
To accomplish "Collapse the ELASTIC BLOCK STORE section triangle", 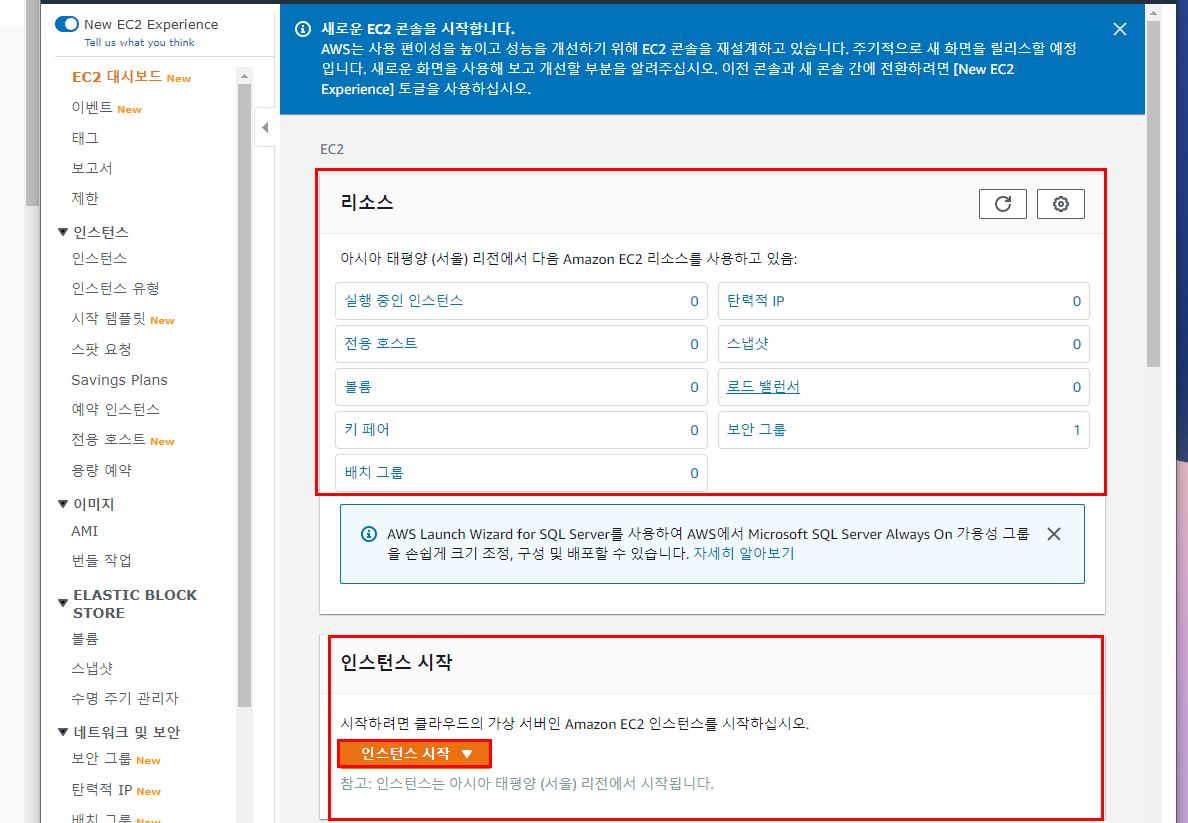I will tap(63, 603).
